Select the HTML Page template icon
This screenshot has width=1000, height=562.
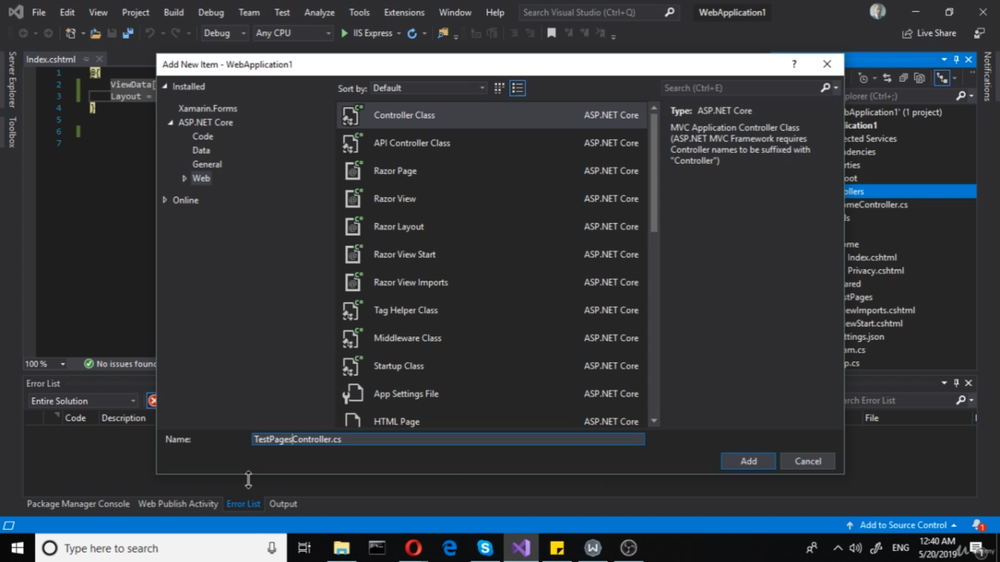click(353, 420)
